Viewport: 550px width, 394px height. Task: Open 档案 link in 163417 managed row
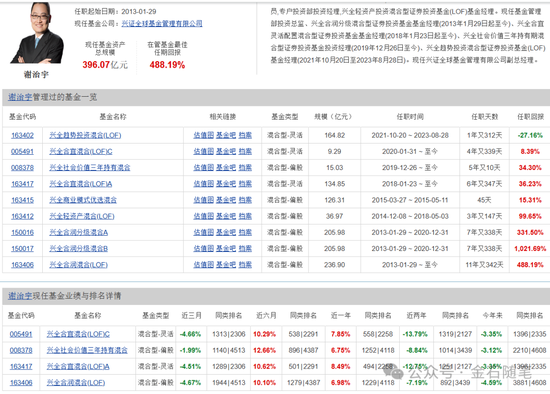[245, 184]
